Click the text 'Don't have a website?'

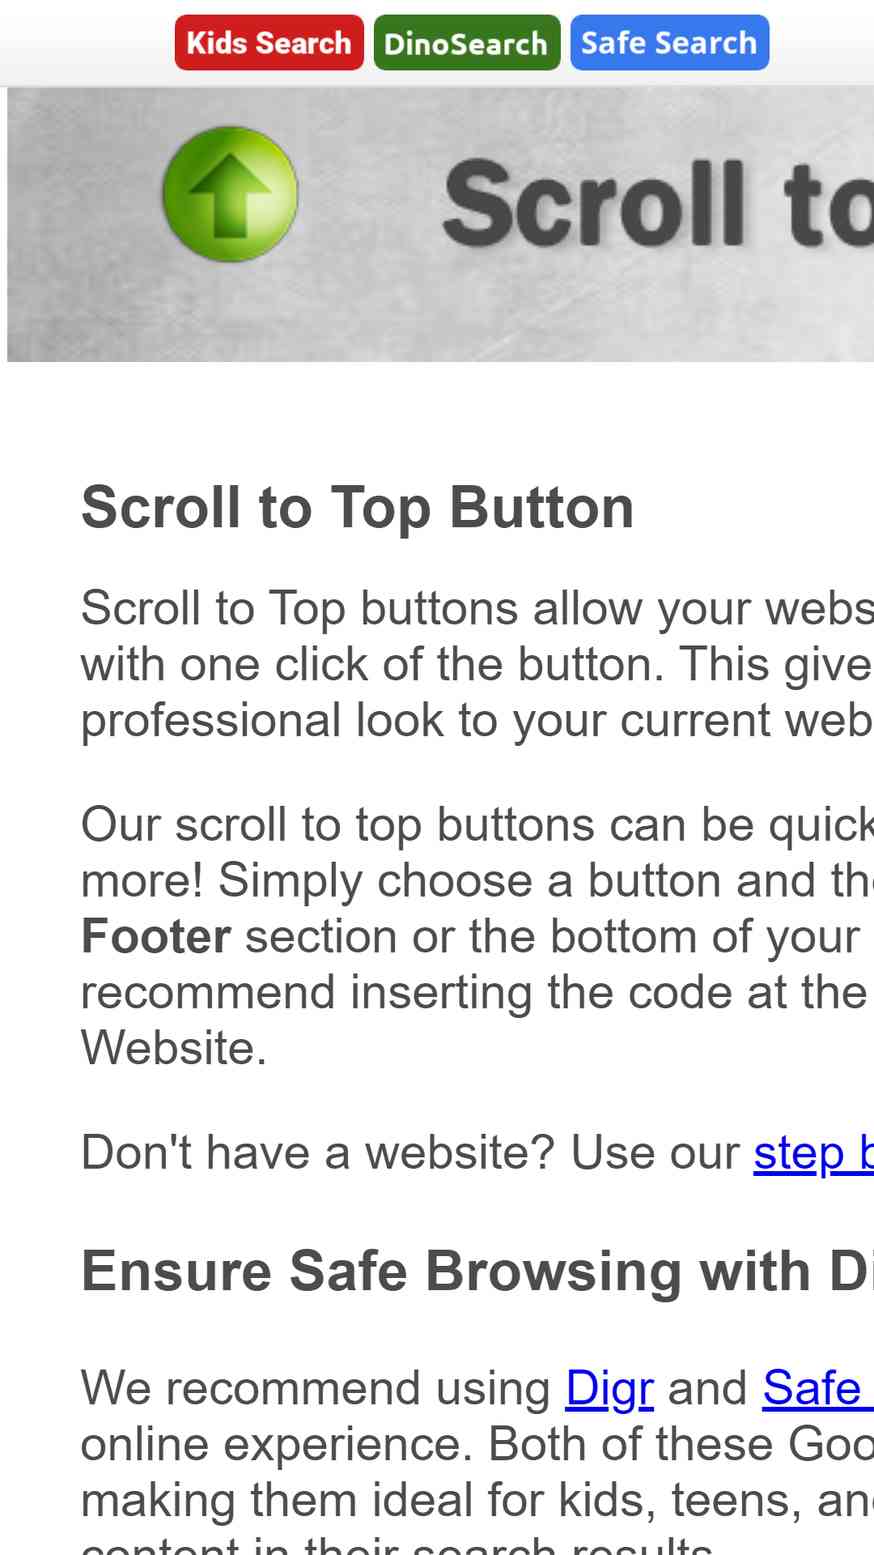point(320,1152)
